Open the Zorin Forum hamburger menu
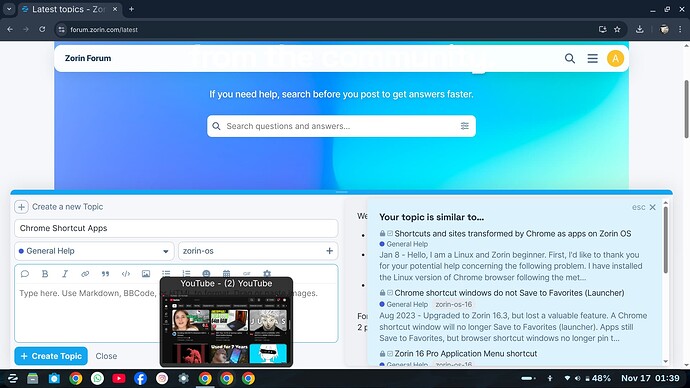The height and width of the screenshot is (388, 690). 592,59
